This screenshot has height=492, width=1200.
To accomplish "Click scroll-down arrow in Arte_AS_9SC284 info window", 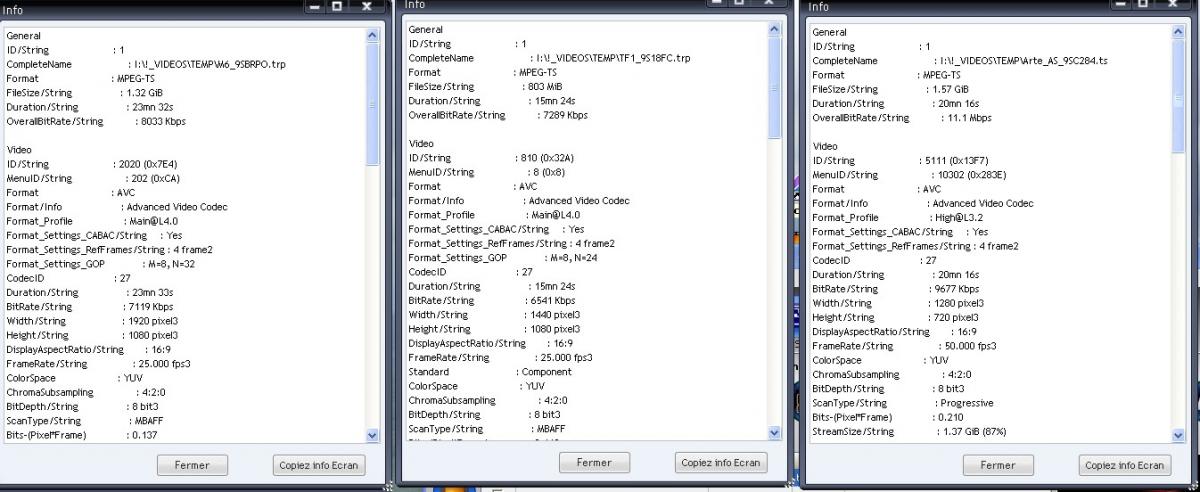I will 1178,435.
